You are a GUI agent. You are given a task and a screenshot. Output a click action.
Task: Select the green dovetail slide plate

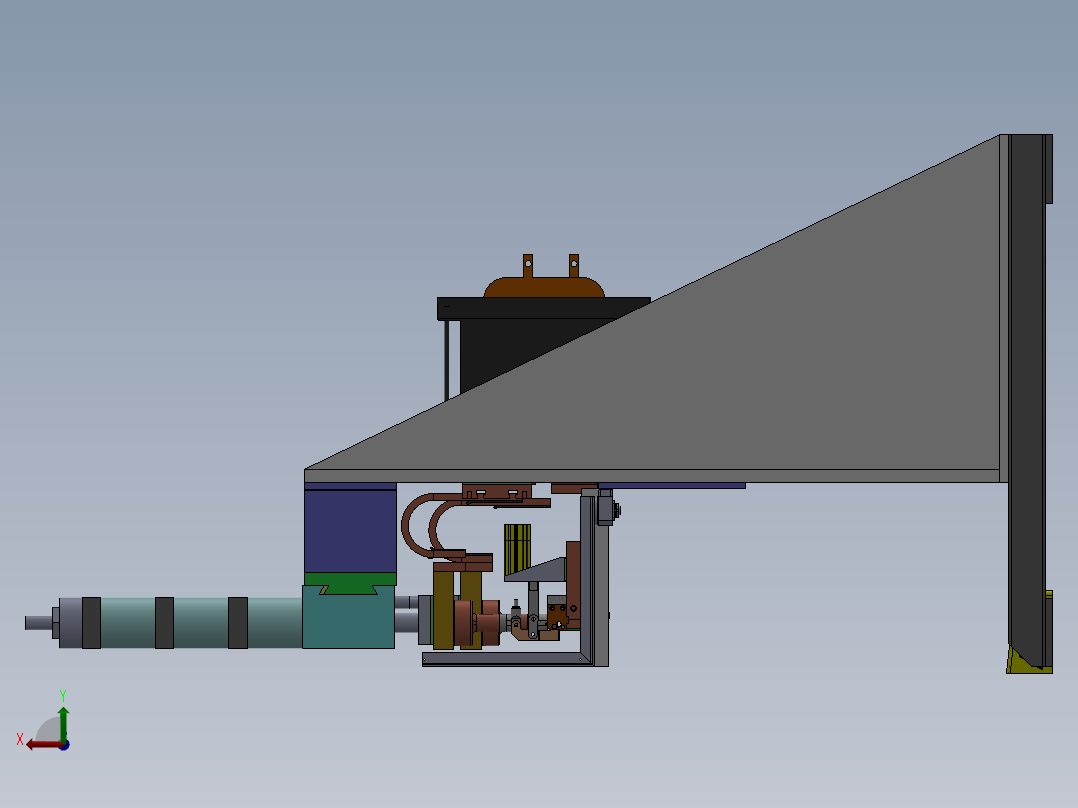pyautogui.click(x=350, y=582)
